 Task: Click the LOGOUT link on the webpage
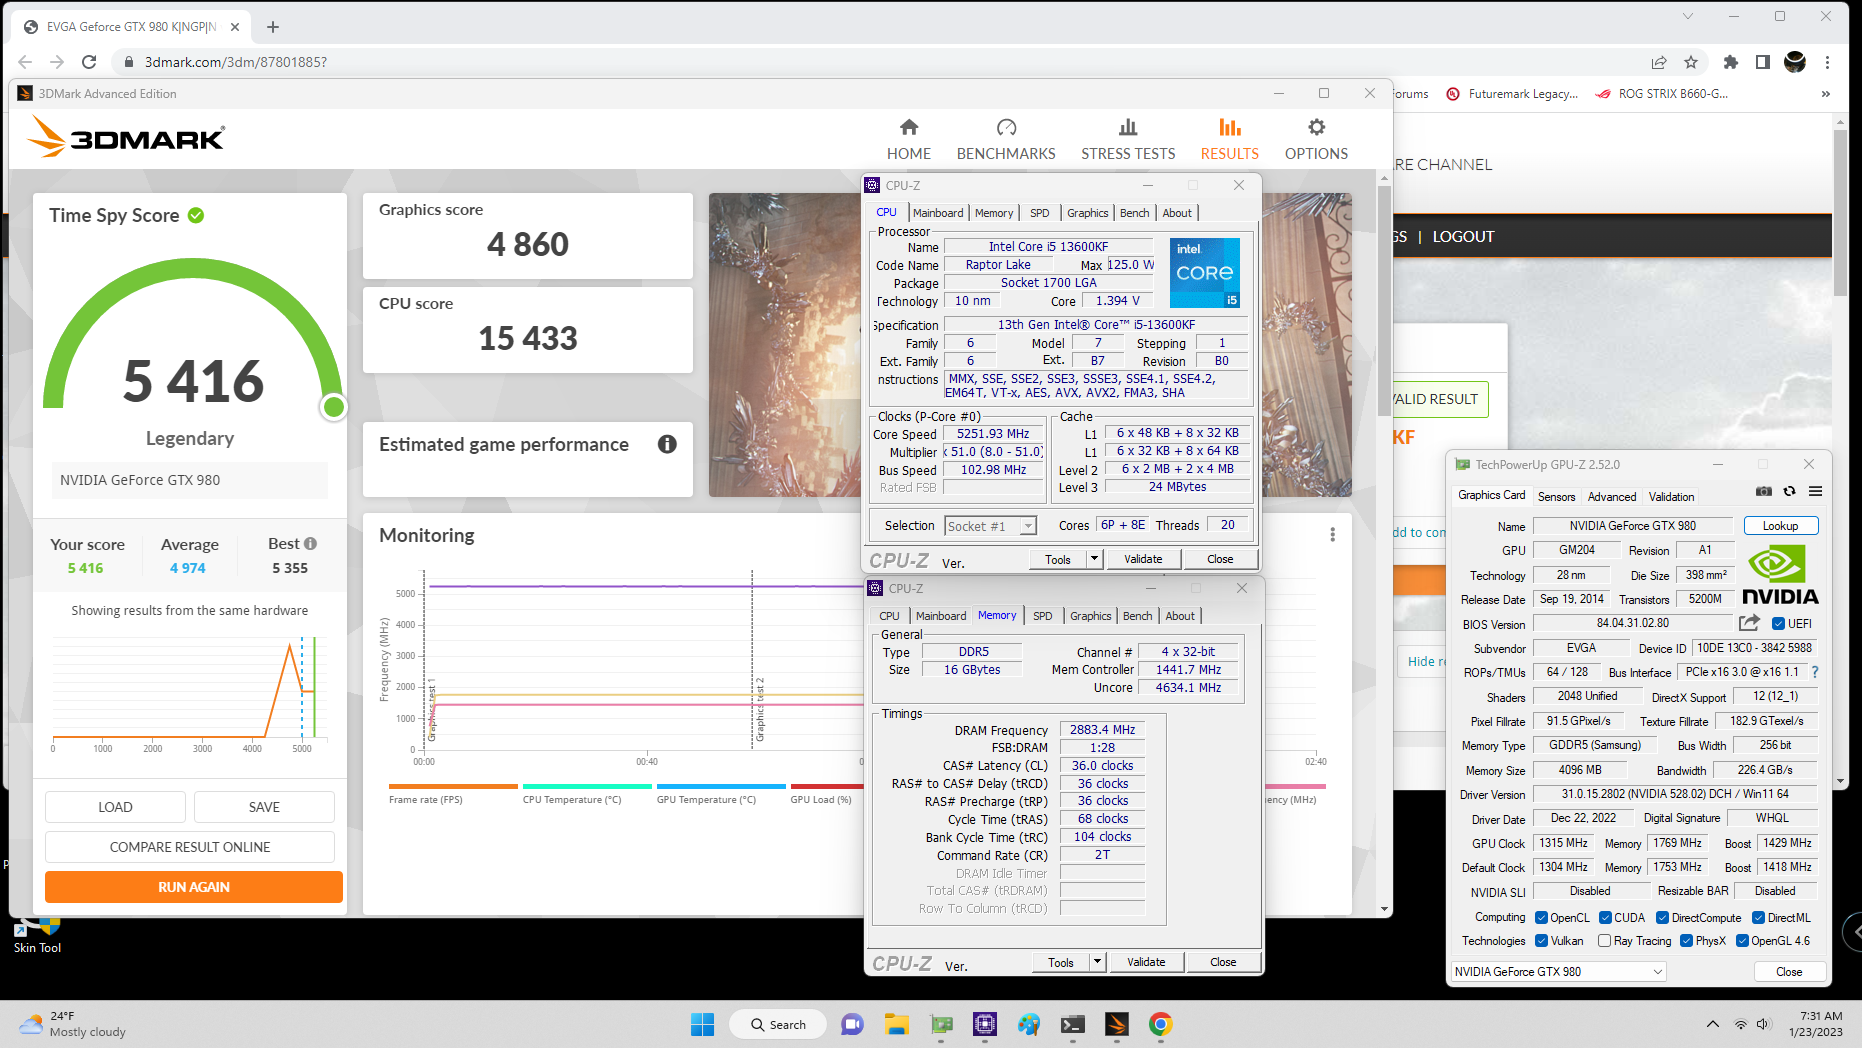tap(1463, 236)
